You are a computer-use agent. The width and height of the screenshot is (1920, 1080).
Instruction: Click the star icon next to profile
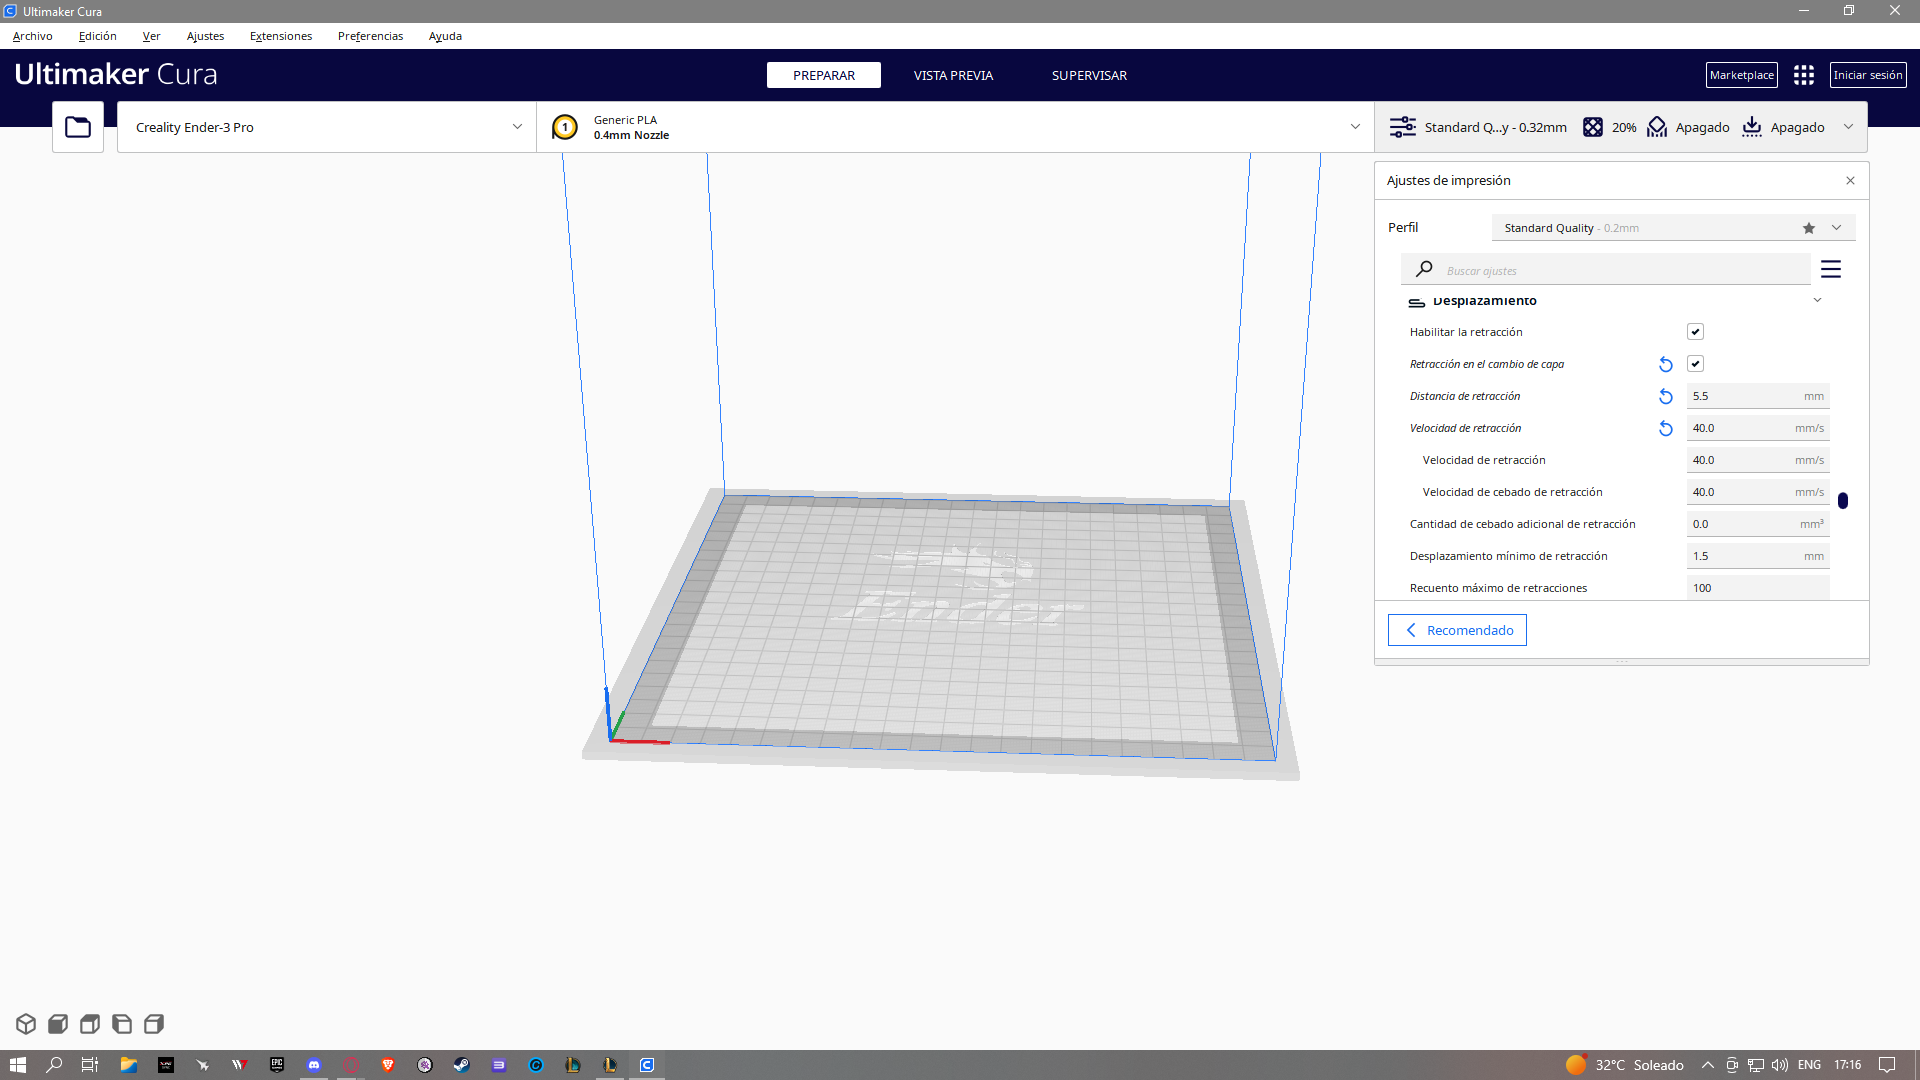[x=1808, y=228]
